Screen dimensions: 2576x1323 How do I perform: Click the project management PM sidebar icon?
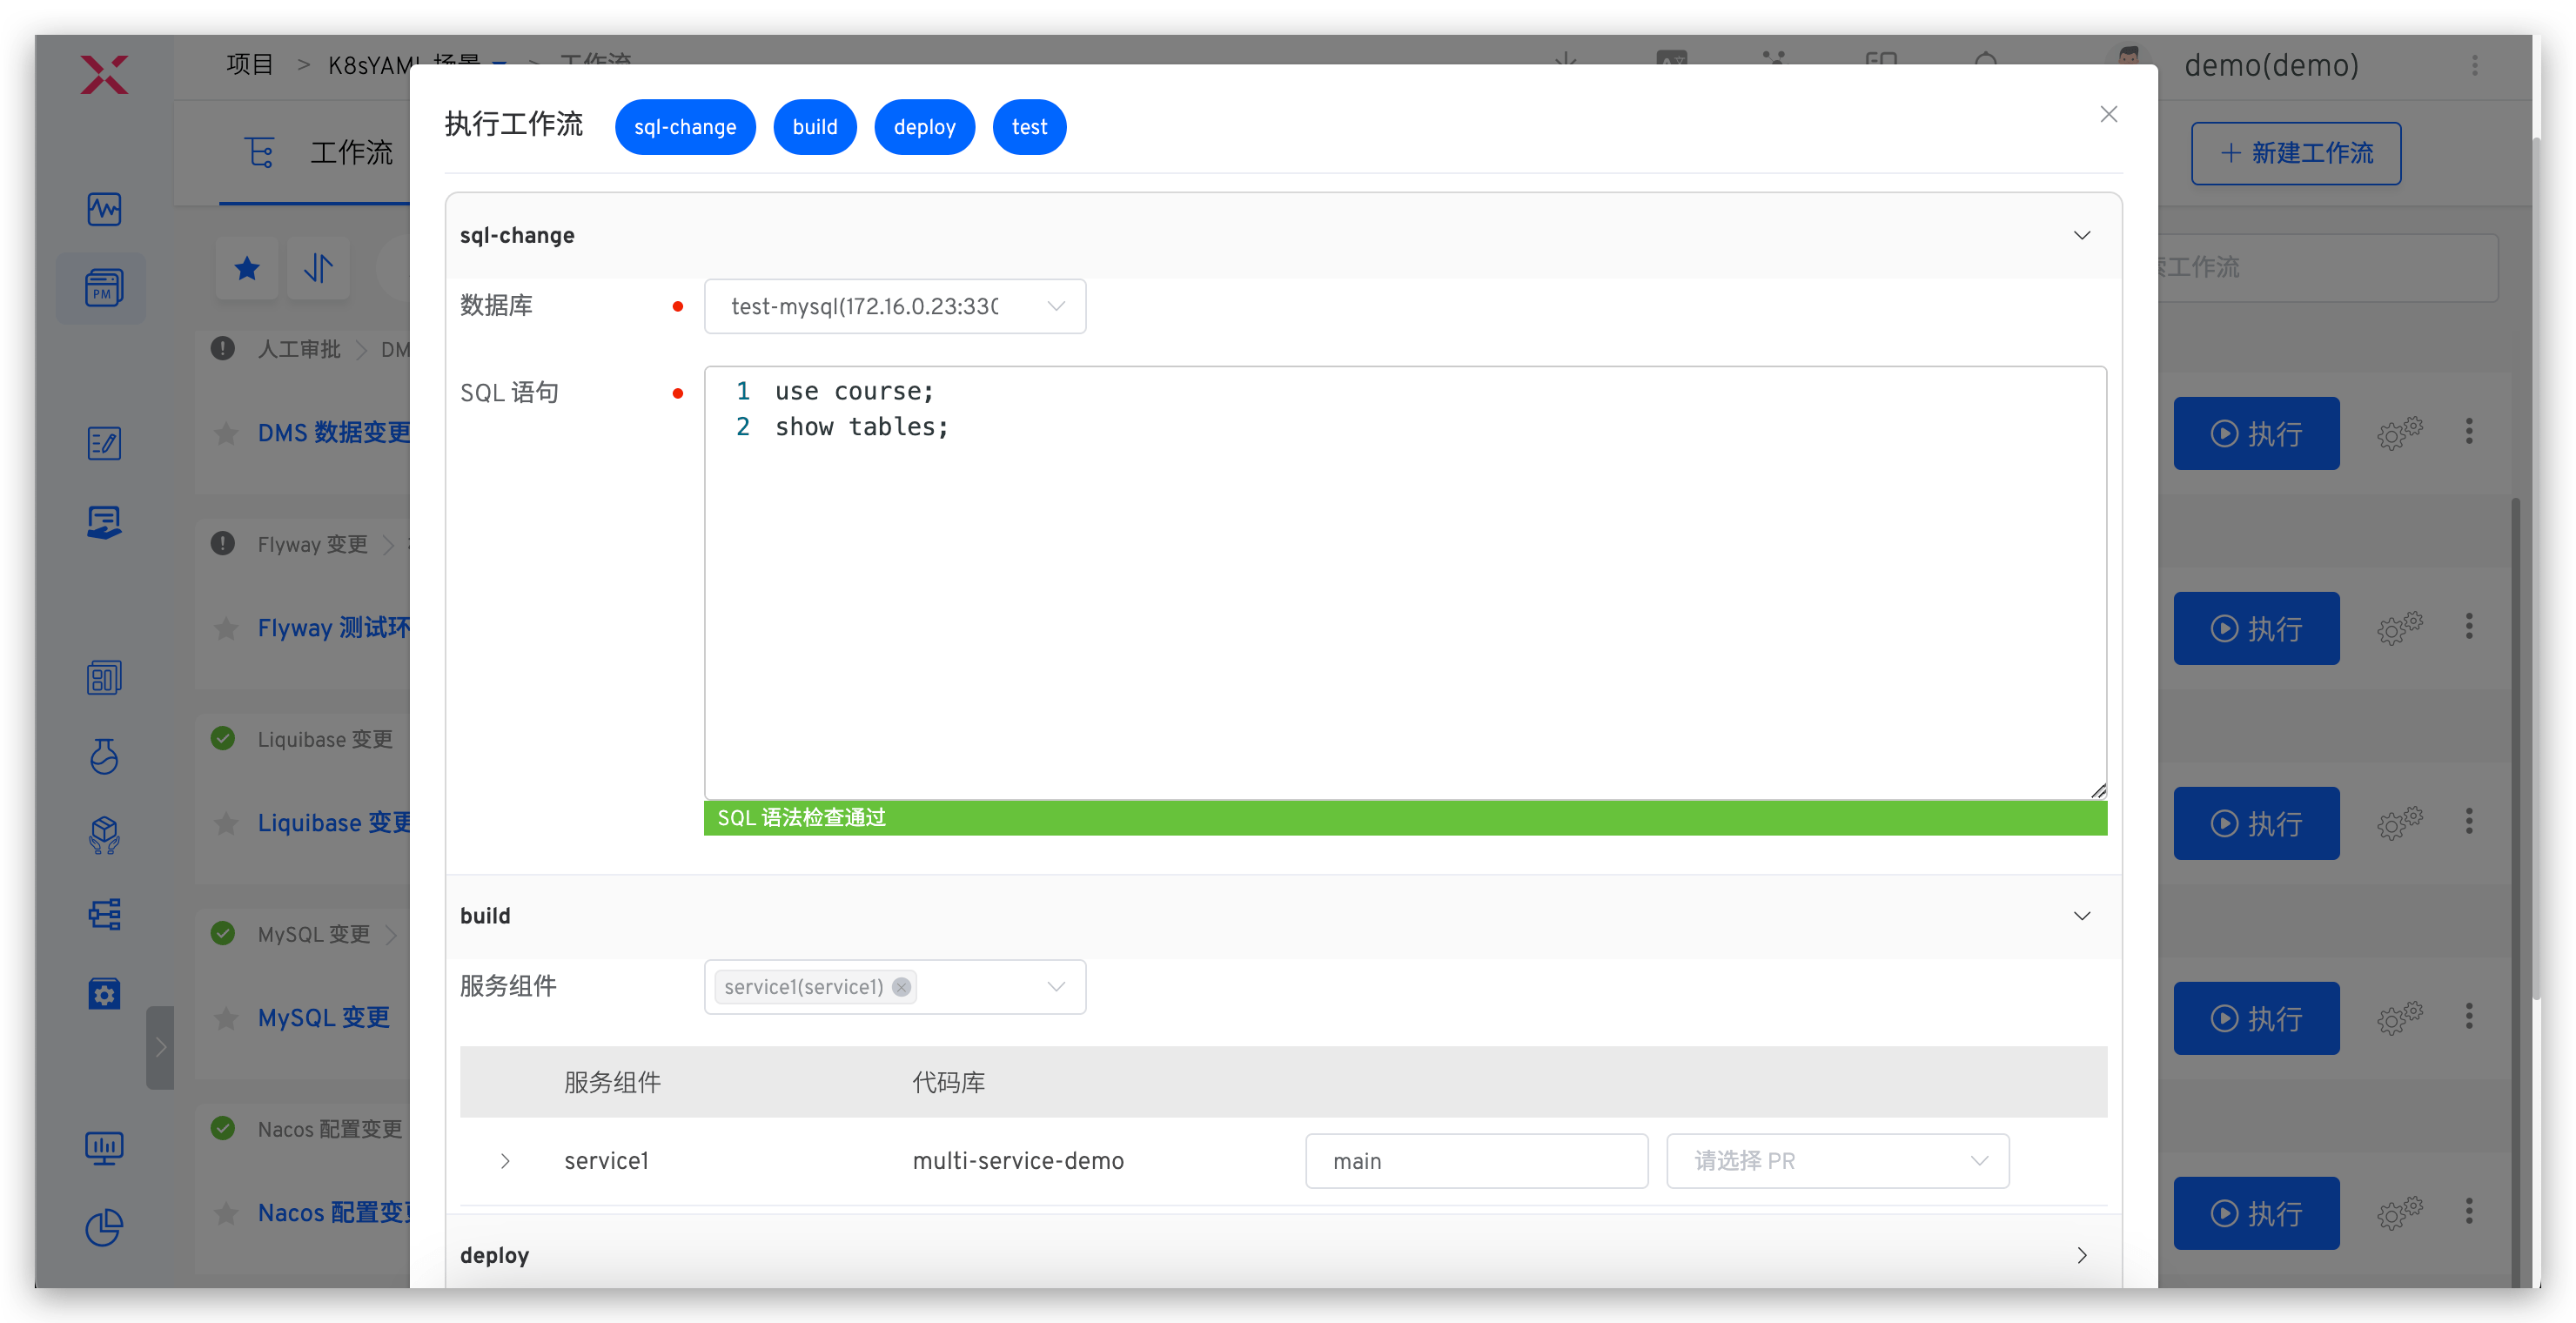click(x=103, y=288)
